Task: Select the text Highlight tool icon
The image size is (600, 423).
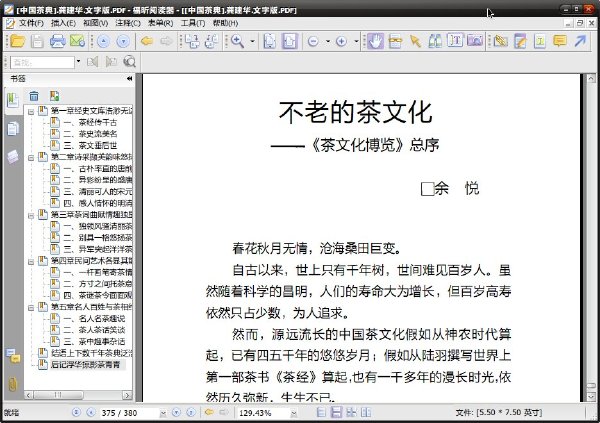Action: pyautogui.click(x=540, y=41)
